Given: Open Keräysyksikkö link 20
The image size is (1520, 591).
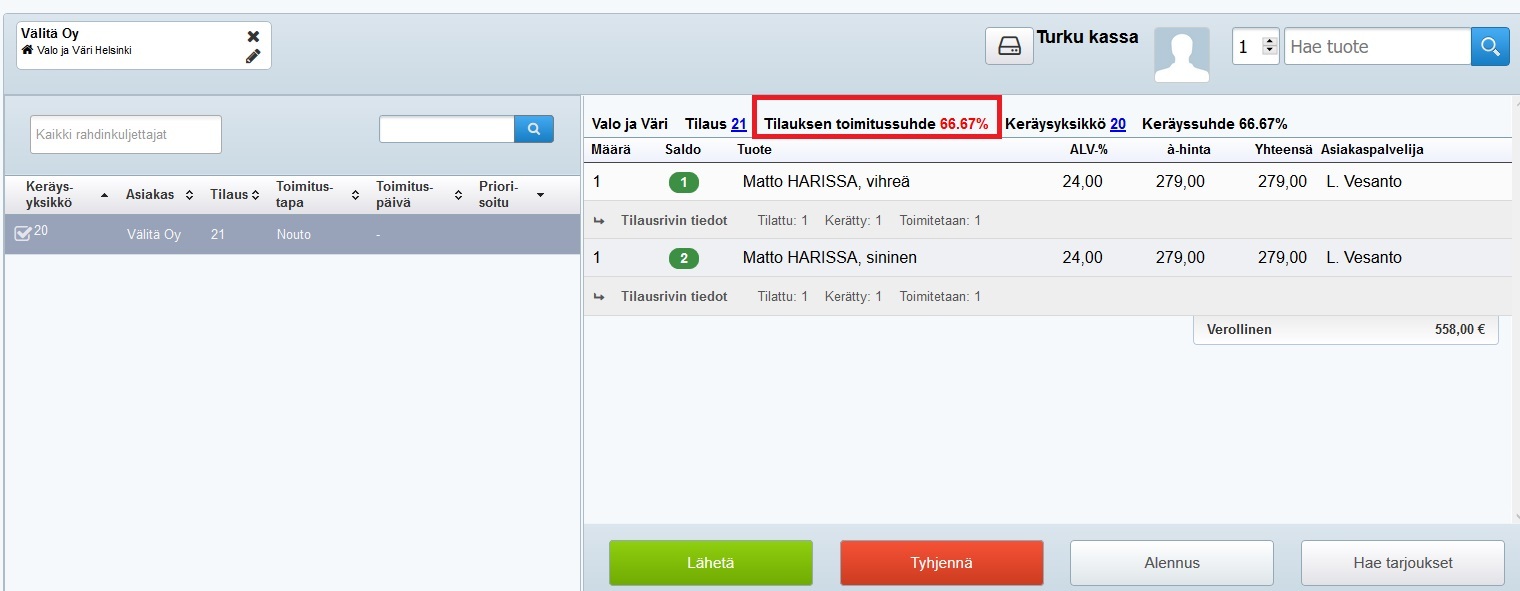Looking at the screenshot, I should [x=1117, y=124].
